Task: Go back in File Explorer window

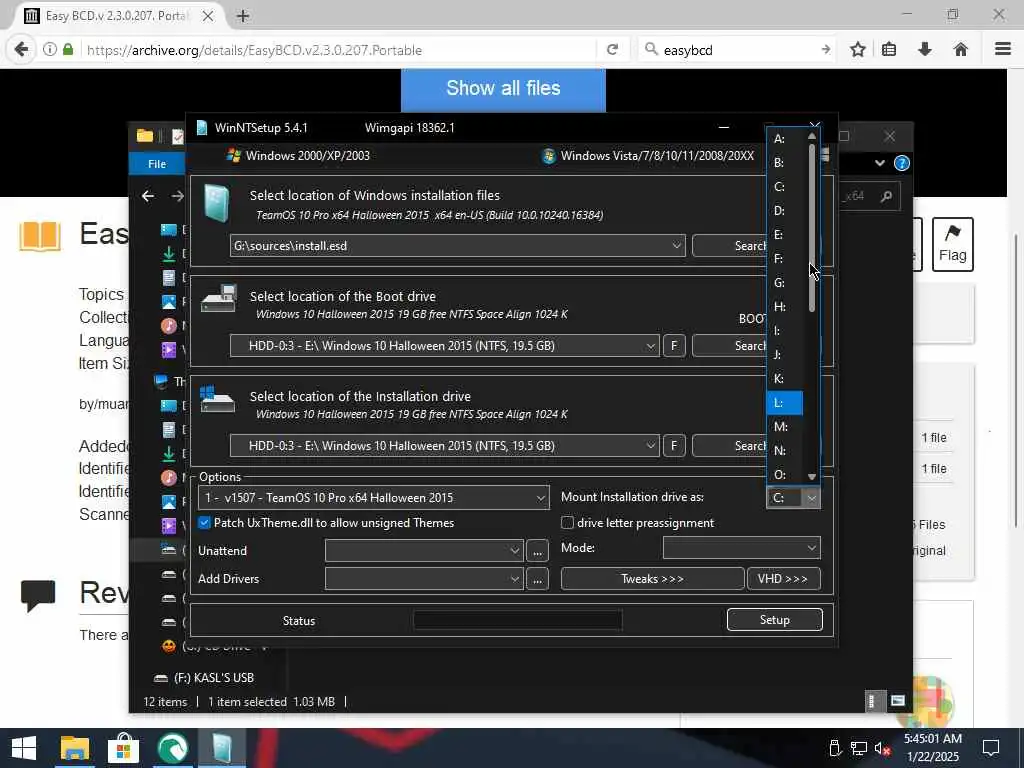Action: point(148,196)
